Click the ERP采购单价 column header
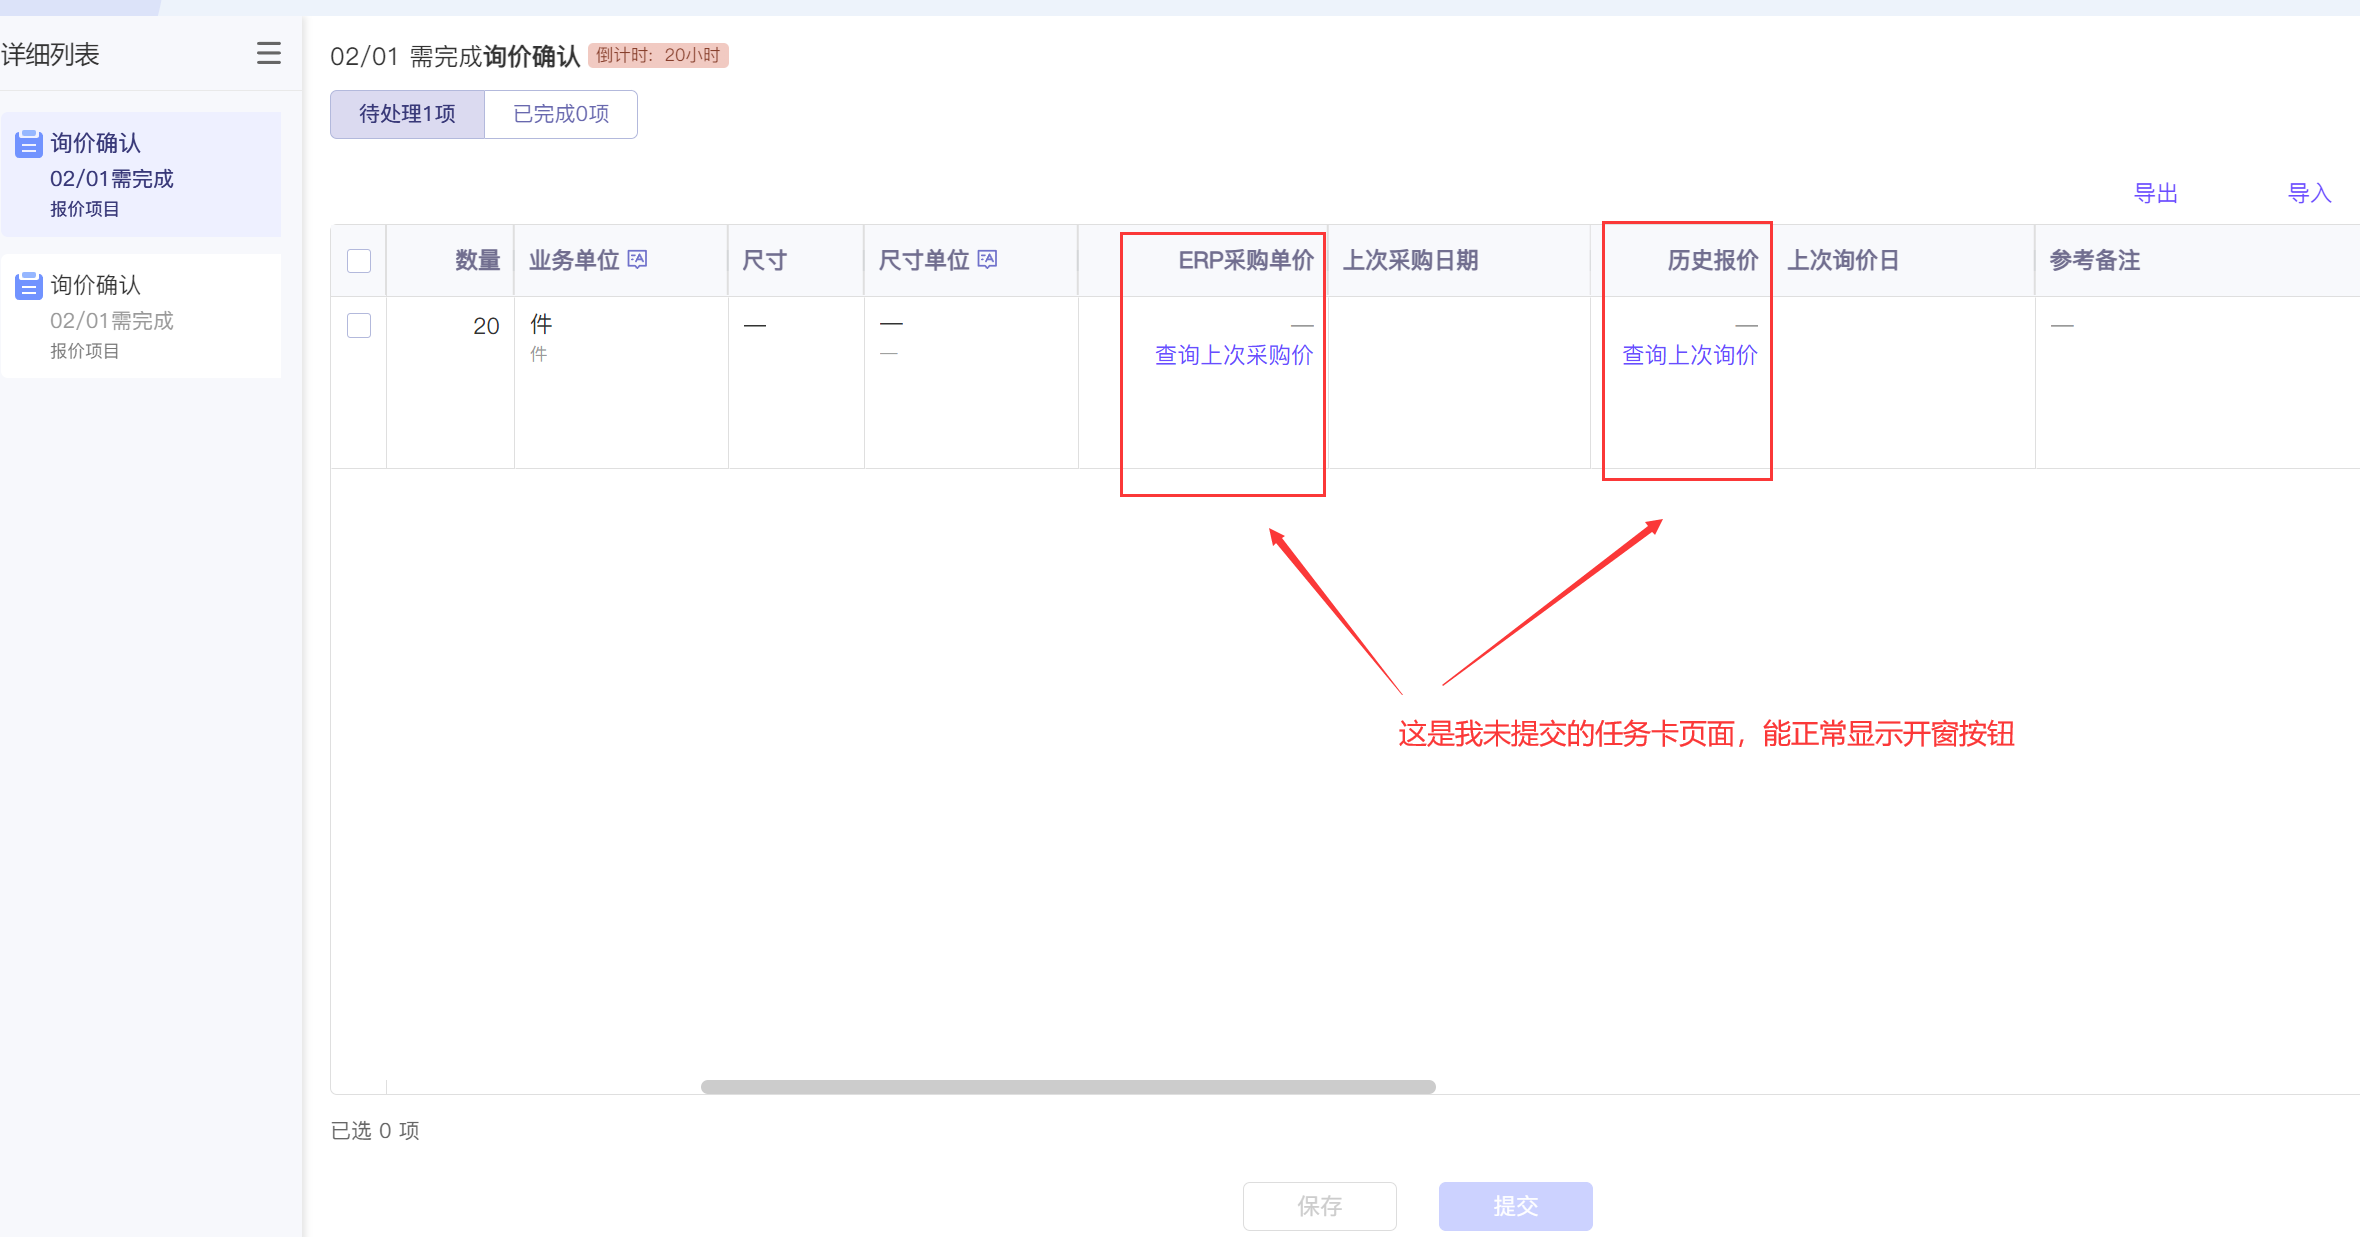Image resolution: width=2360 pixels, height=1237 pixels. click(1203, 261)
